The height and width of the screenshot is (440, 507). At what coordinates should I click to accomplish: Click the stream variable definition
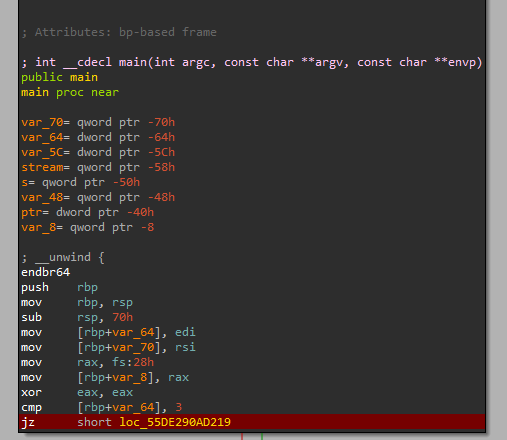[x=98, y=167]
